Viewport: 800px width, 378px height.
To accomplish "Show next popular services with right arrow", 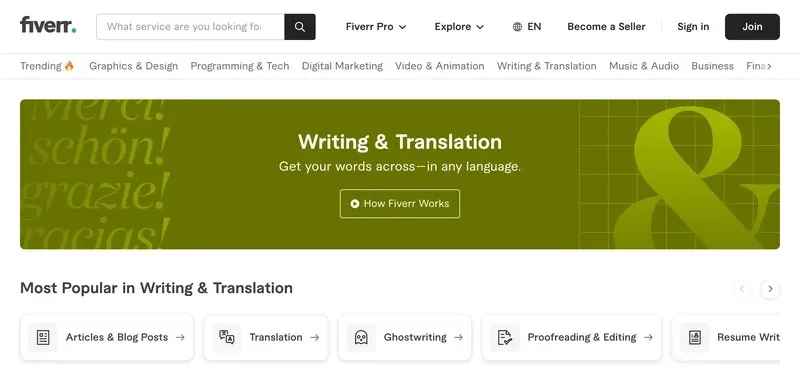I will pyautogui.click(x=770, y=289).
